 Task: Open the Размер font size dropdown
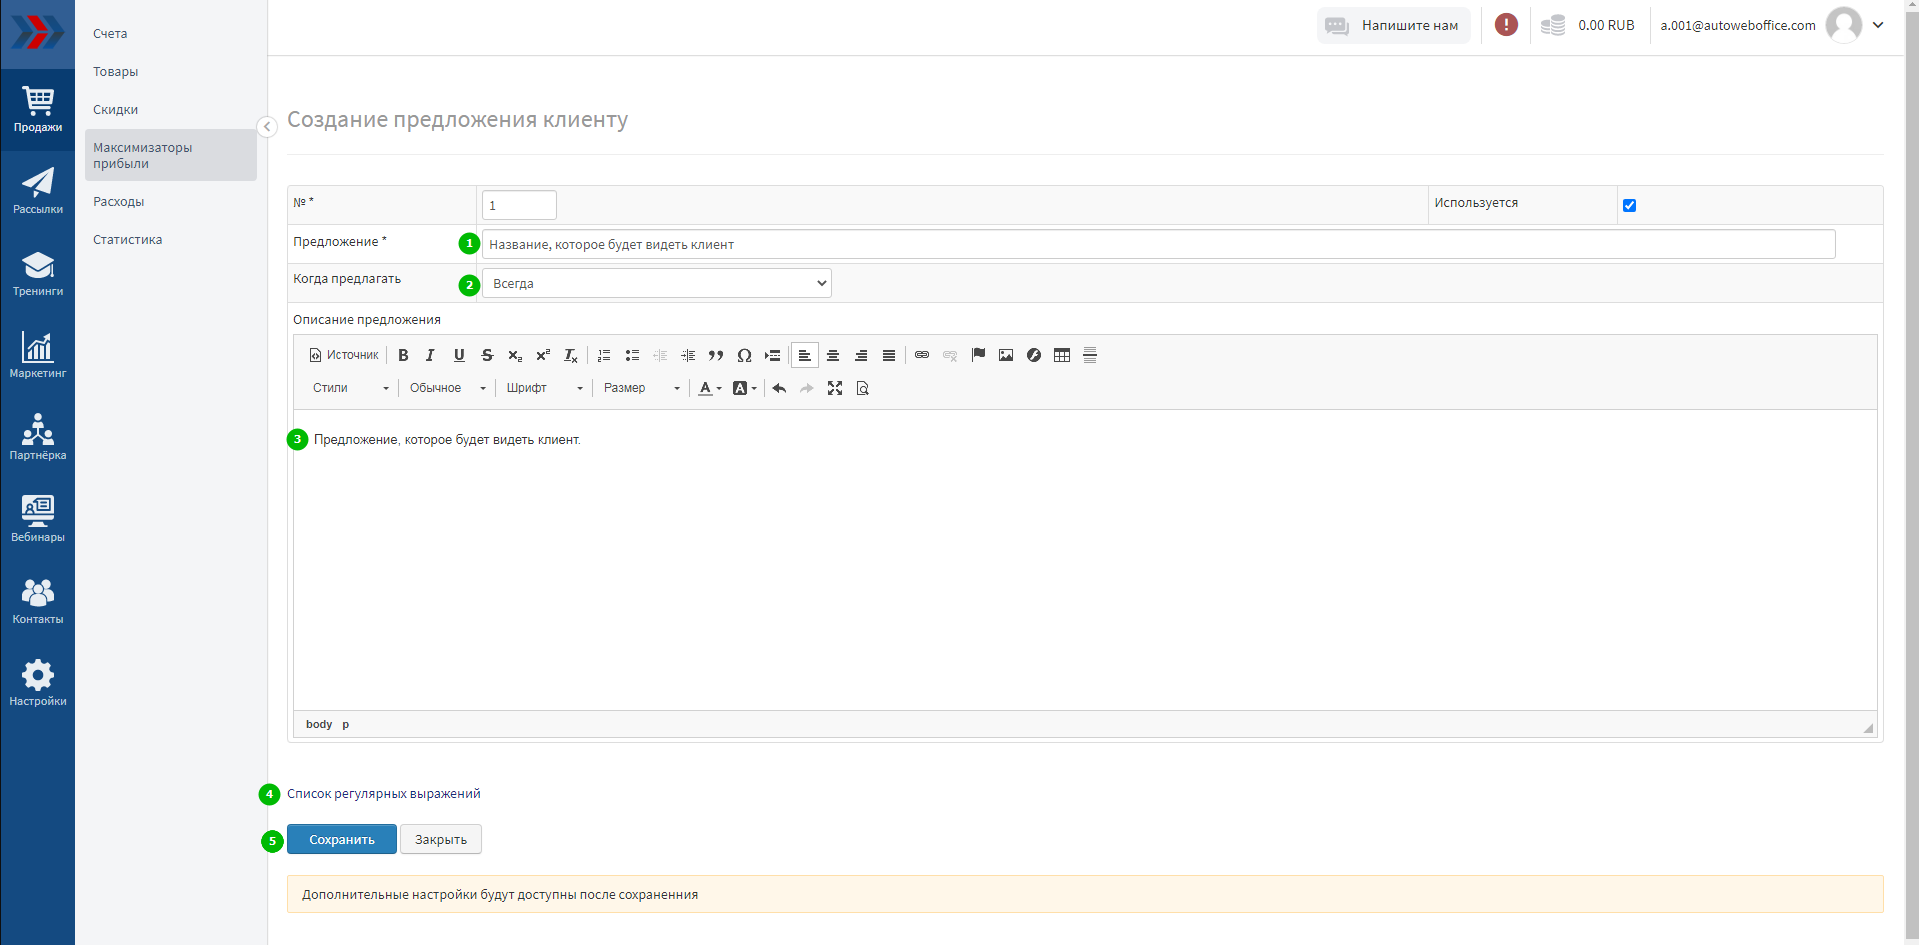[x=641, y=388]
